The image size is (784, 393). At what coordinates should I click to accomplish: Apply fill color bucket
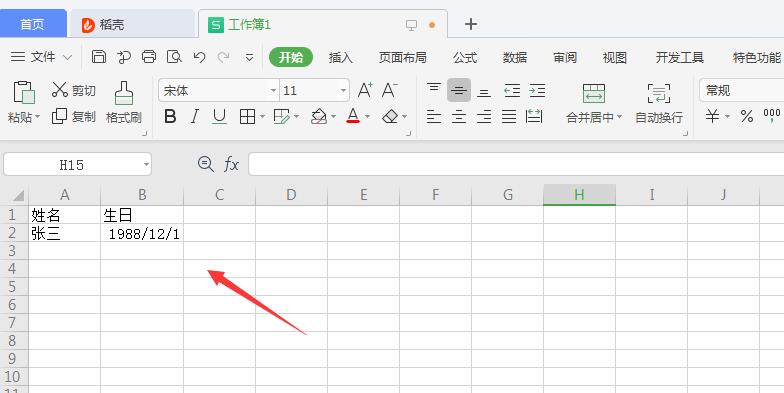(318, 117)
